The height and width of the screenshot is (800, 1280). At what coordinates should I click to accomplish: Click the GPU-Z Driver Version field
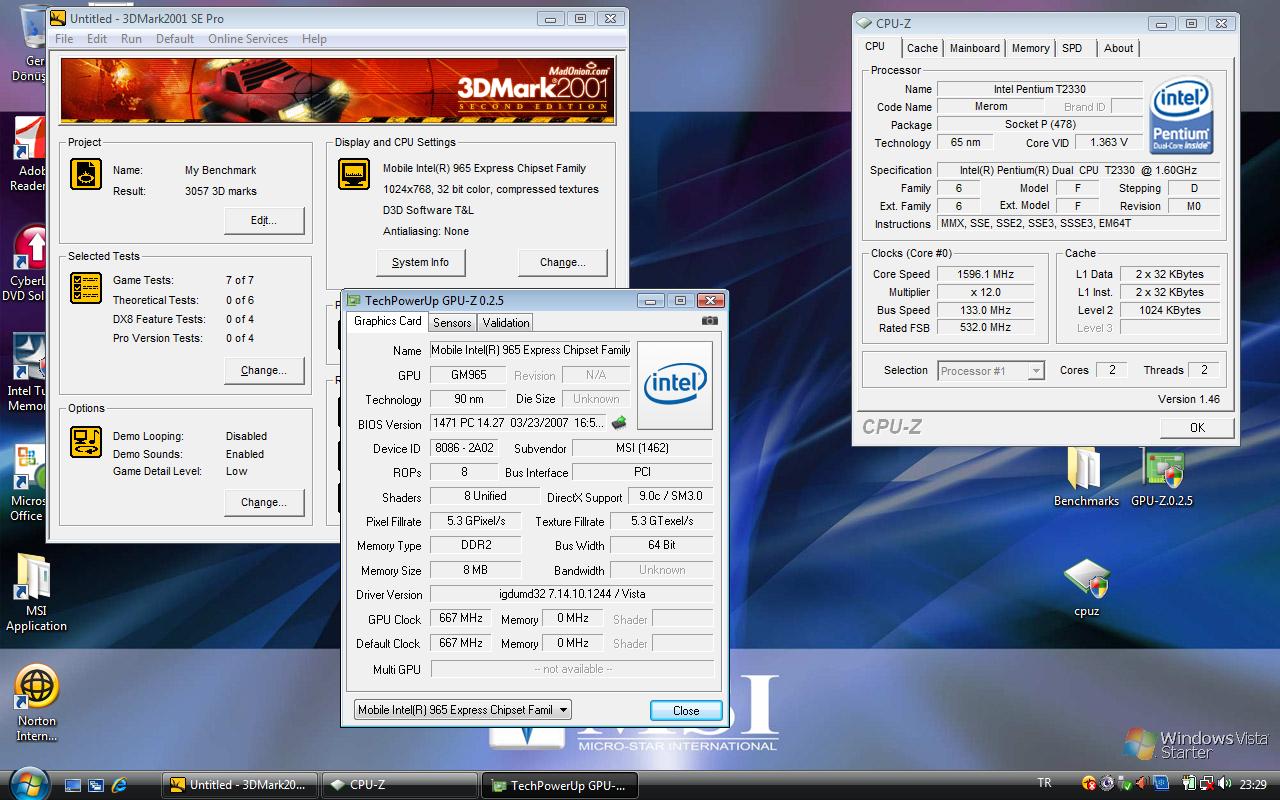[572, 594]
